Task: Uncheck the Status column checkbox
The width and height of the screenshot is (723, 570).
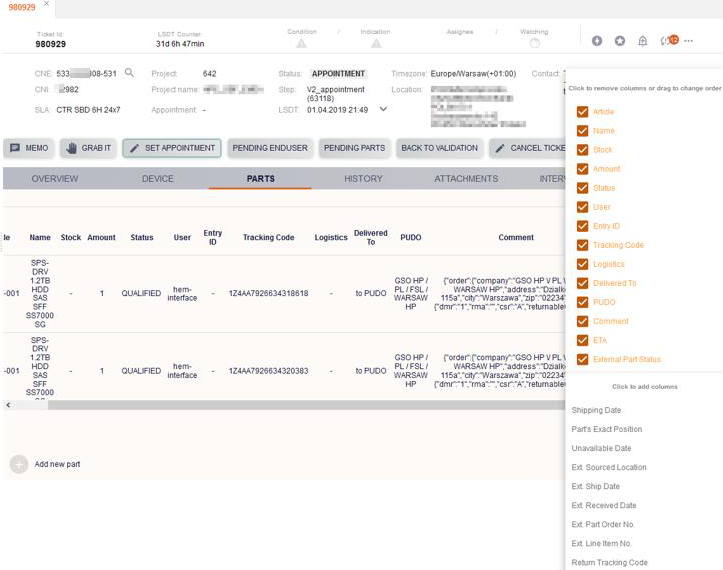Action: 582,188
